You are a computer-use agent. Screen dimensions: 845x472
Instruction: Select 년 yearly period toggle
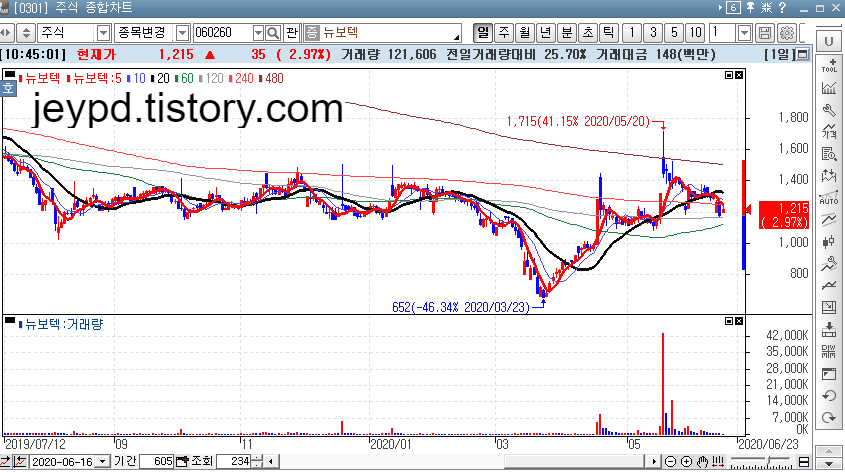pos(546,33)
